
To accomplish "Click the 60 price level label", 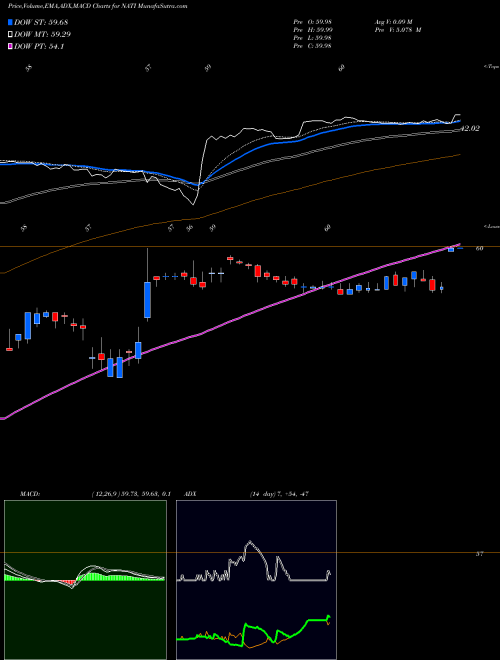I will [479, 249].
